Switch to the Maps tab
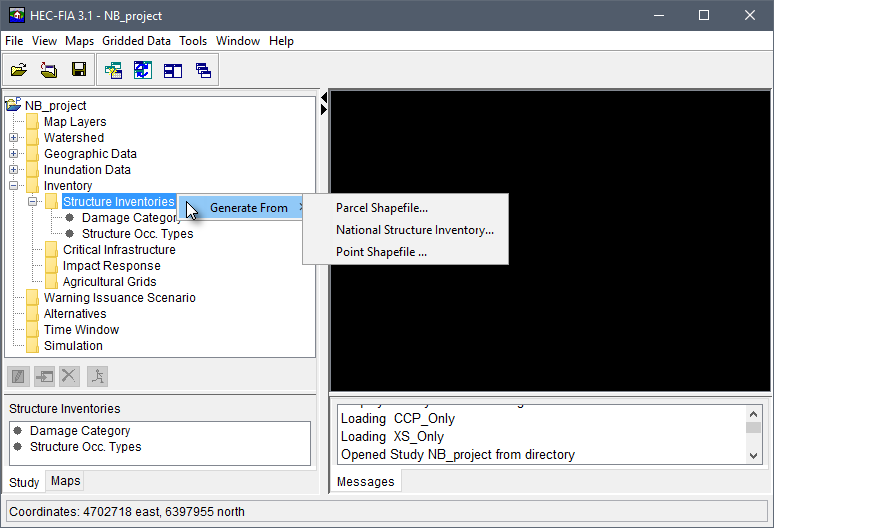Image resolution: width=891 pixels, height=528 pixels. point(65,481)
